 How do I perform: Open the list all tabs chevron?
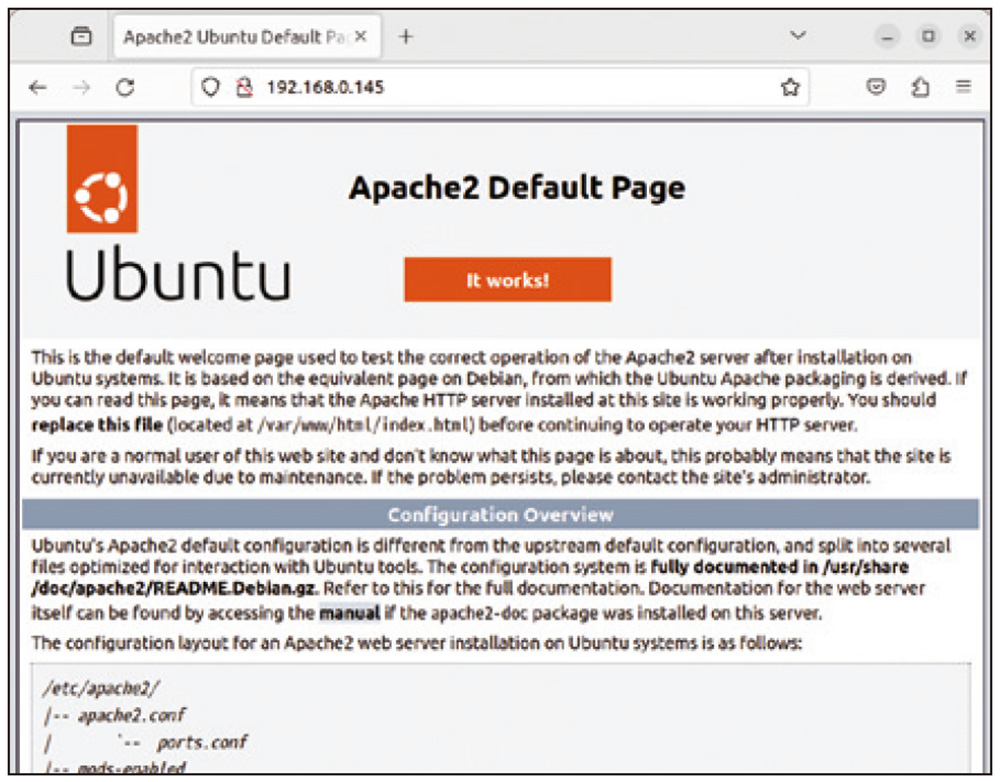pyautogui.click(x=798, y=35)
